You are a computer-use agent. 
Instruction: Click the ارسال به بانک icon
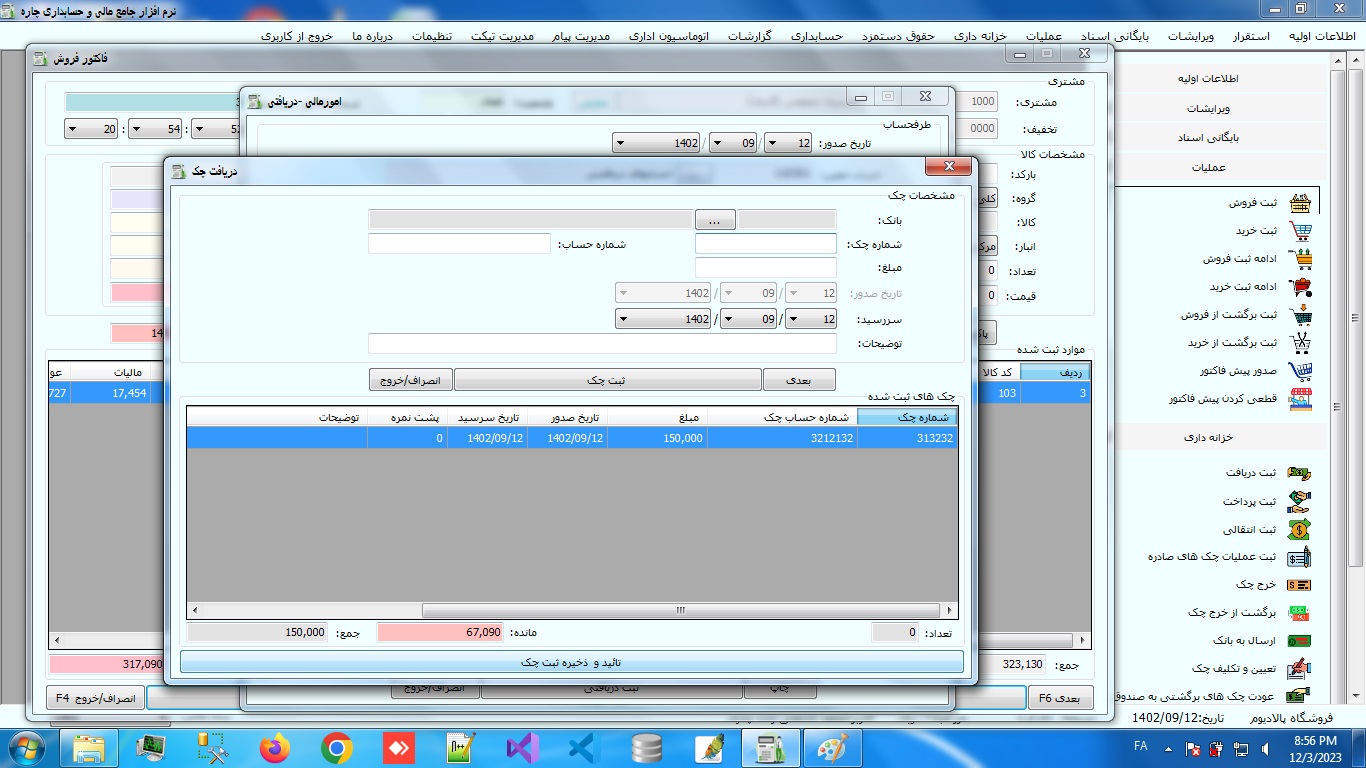(x=1299, y=641)
